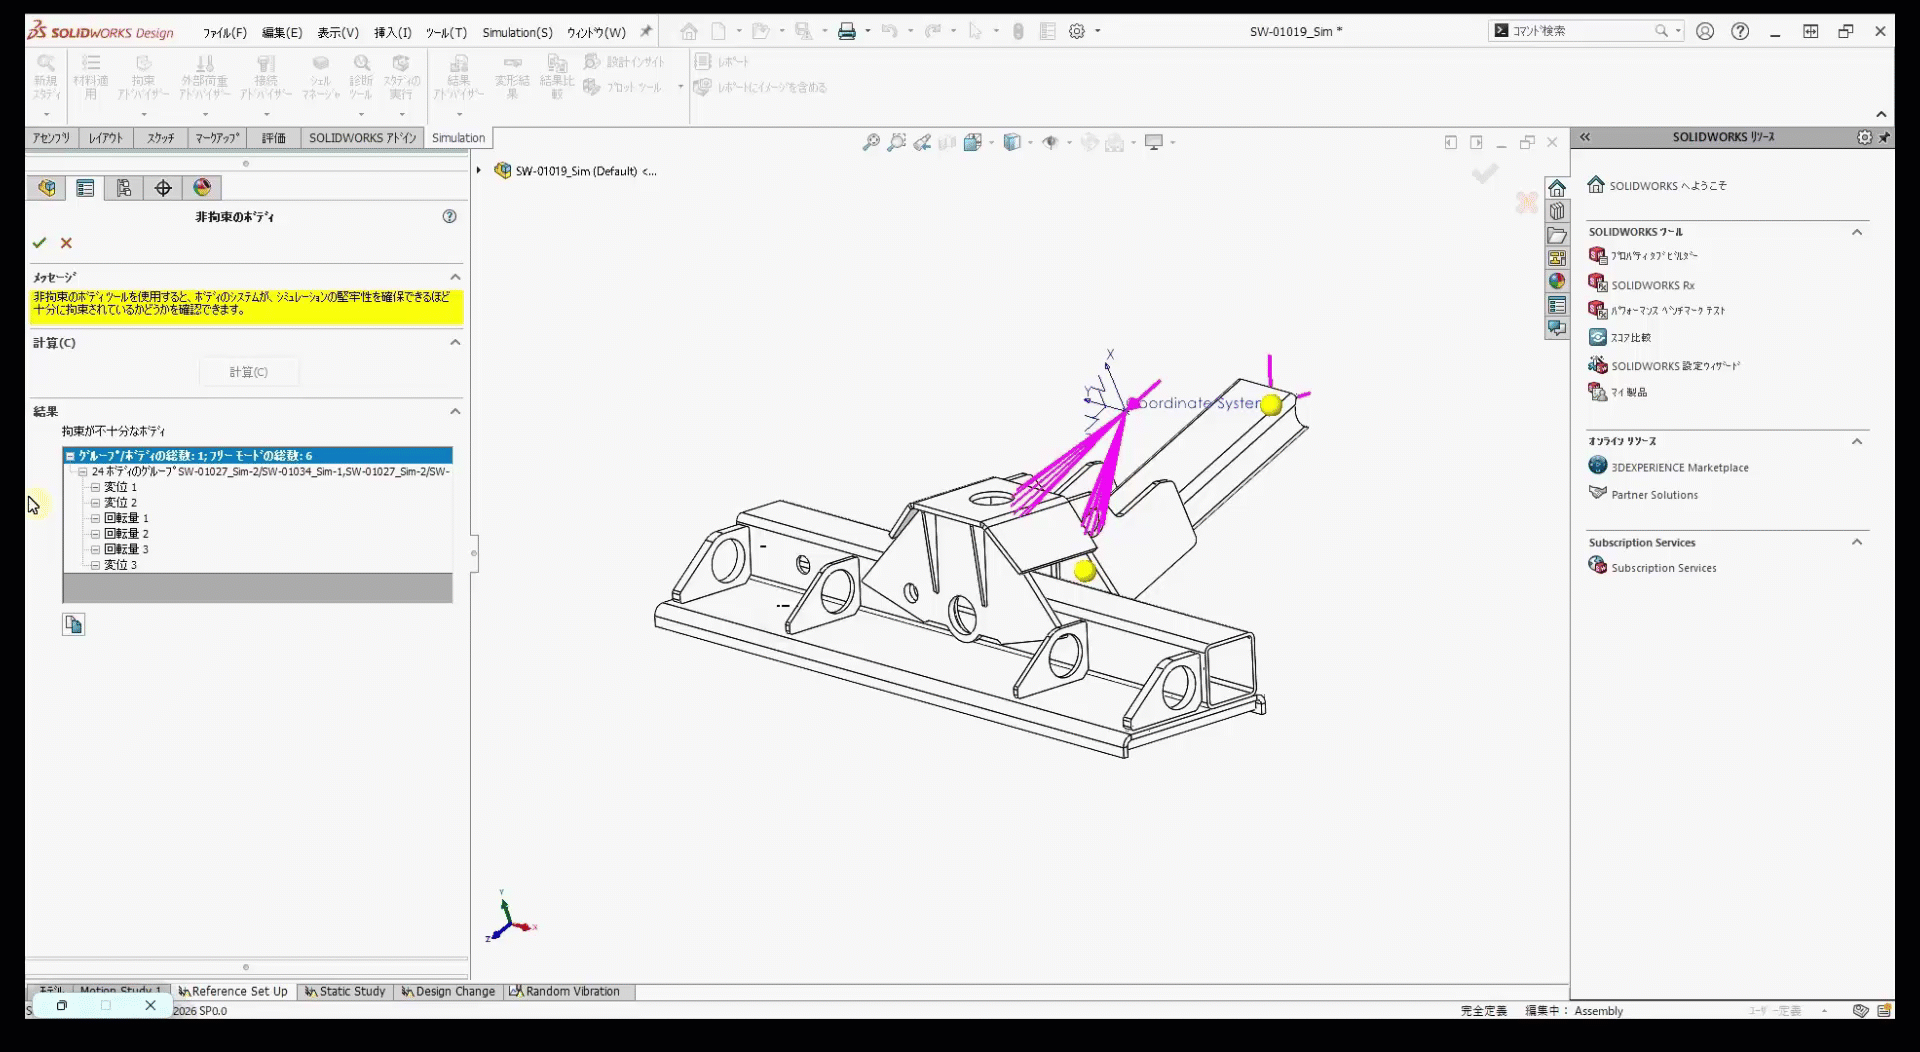
Task: Select the 変位 1 result item
Action: pos(120,487)
